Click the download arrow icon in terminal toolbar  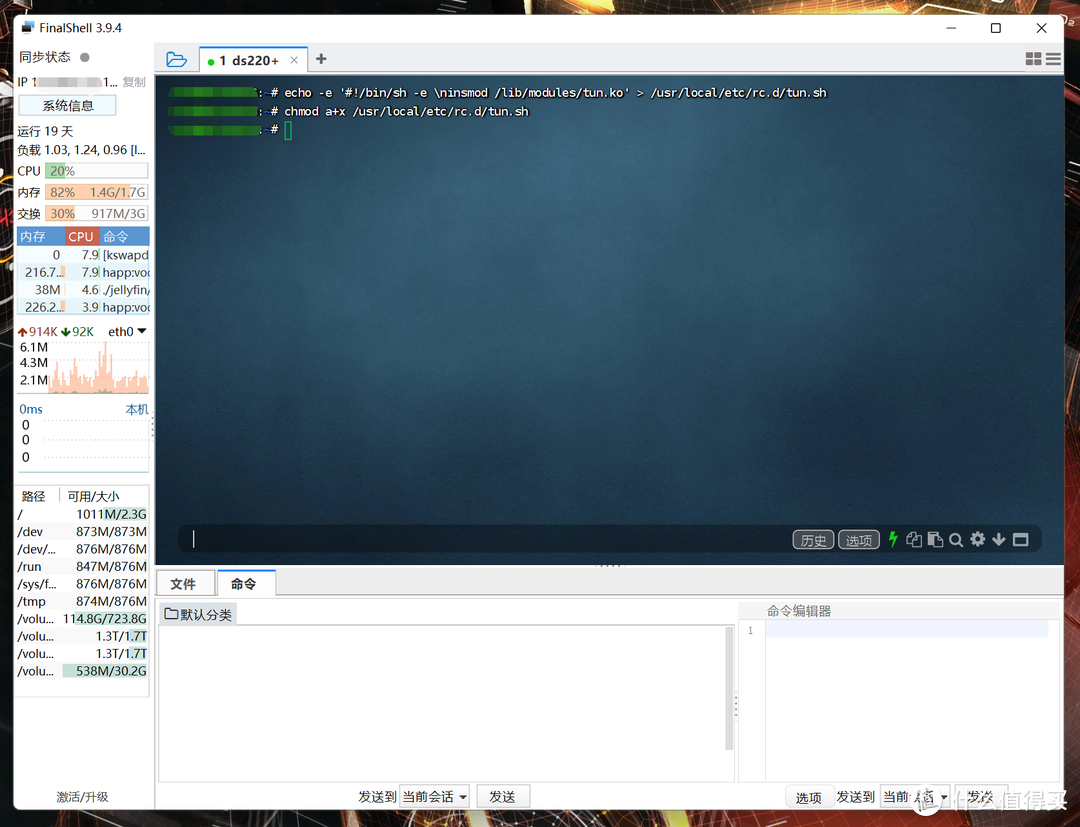998,539
